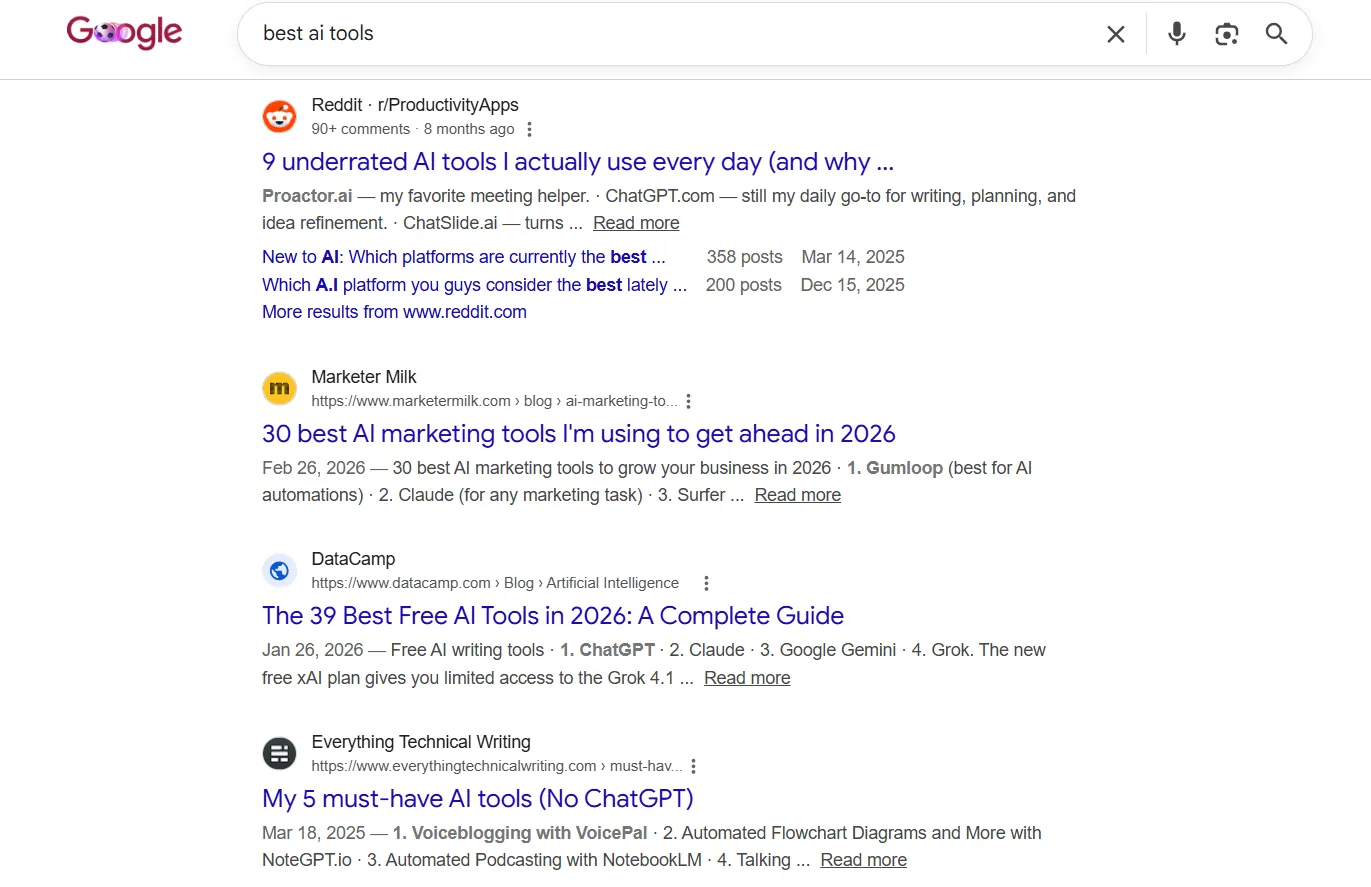
Task: Click the 'Dec 15, 2025' date
Action: 853,285
